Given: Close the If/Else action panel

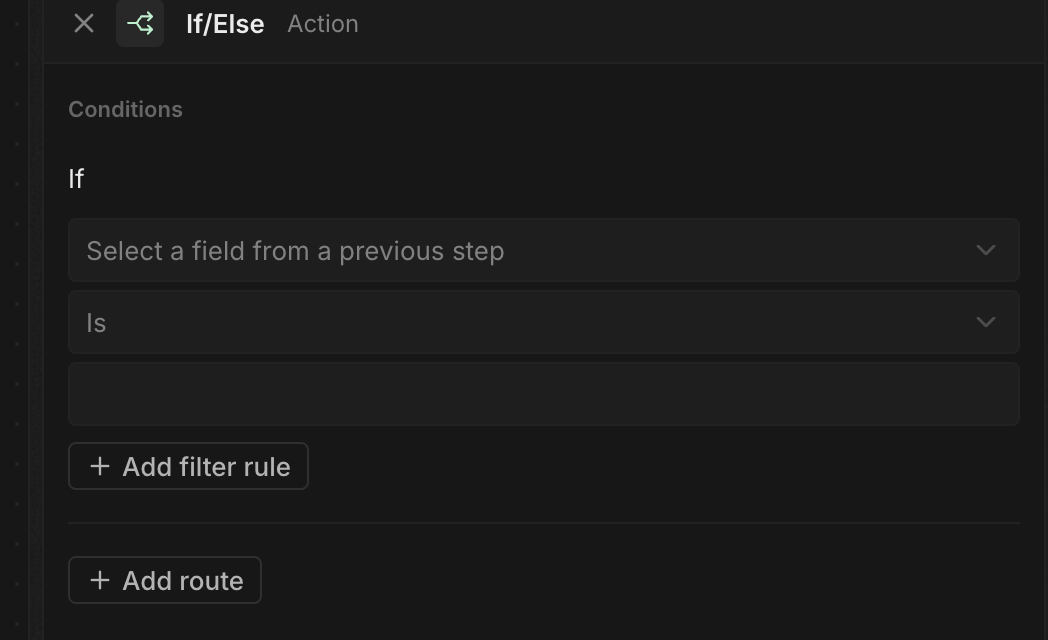Looking at the screenshot, I should (84, 24).
